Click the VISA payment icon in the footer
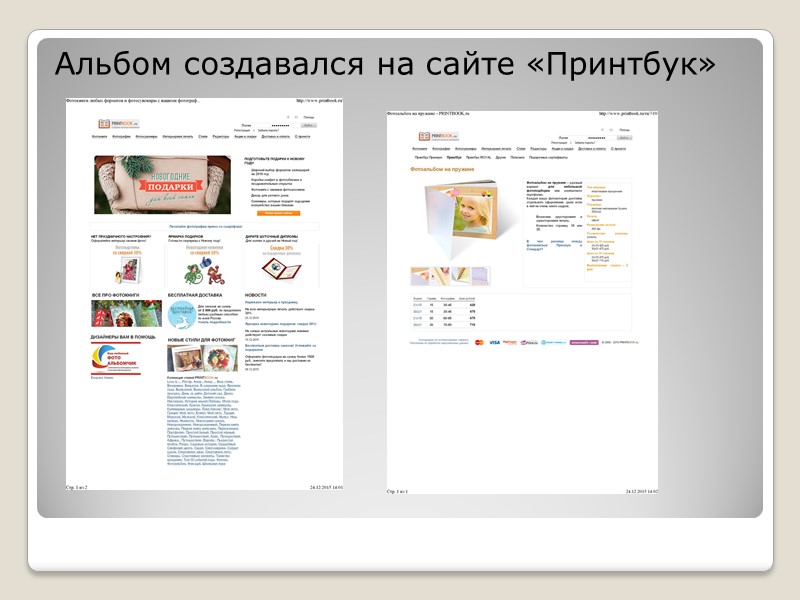Viewport: 800px width, 600px height. click(494, 342)
